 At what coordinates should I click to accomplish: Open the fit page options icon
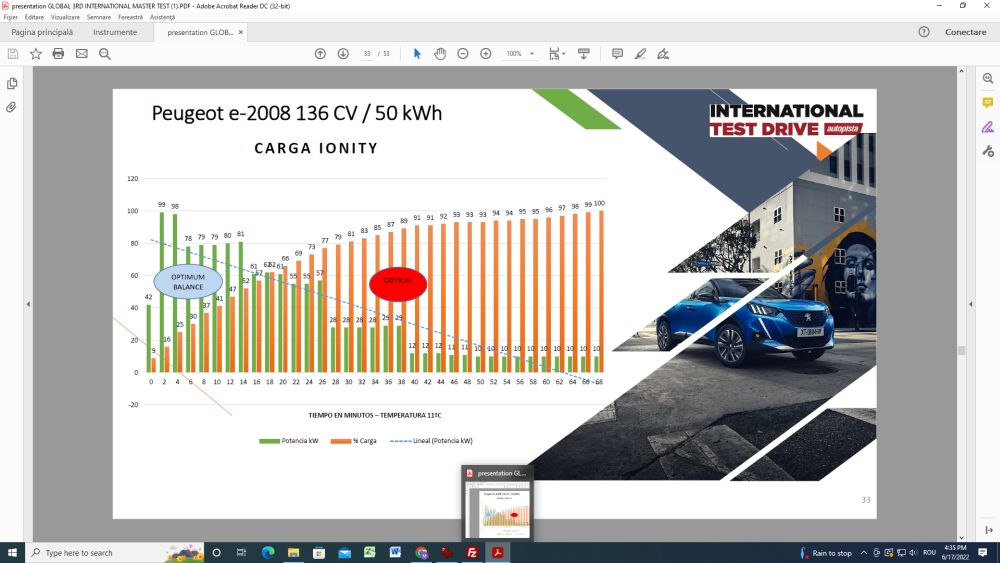click(556, 54)
